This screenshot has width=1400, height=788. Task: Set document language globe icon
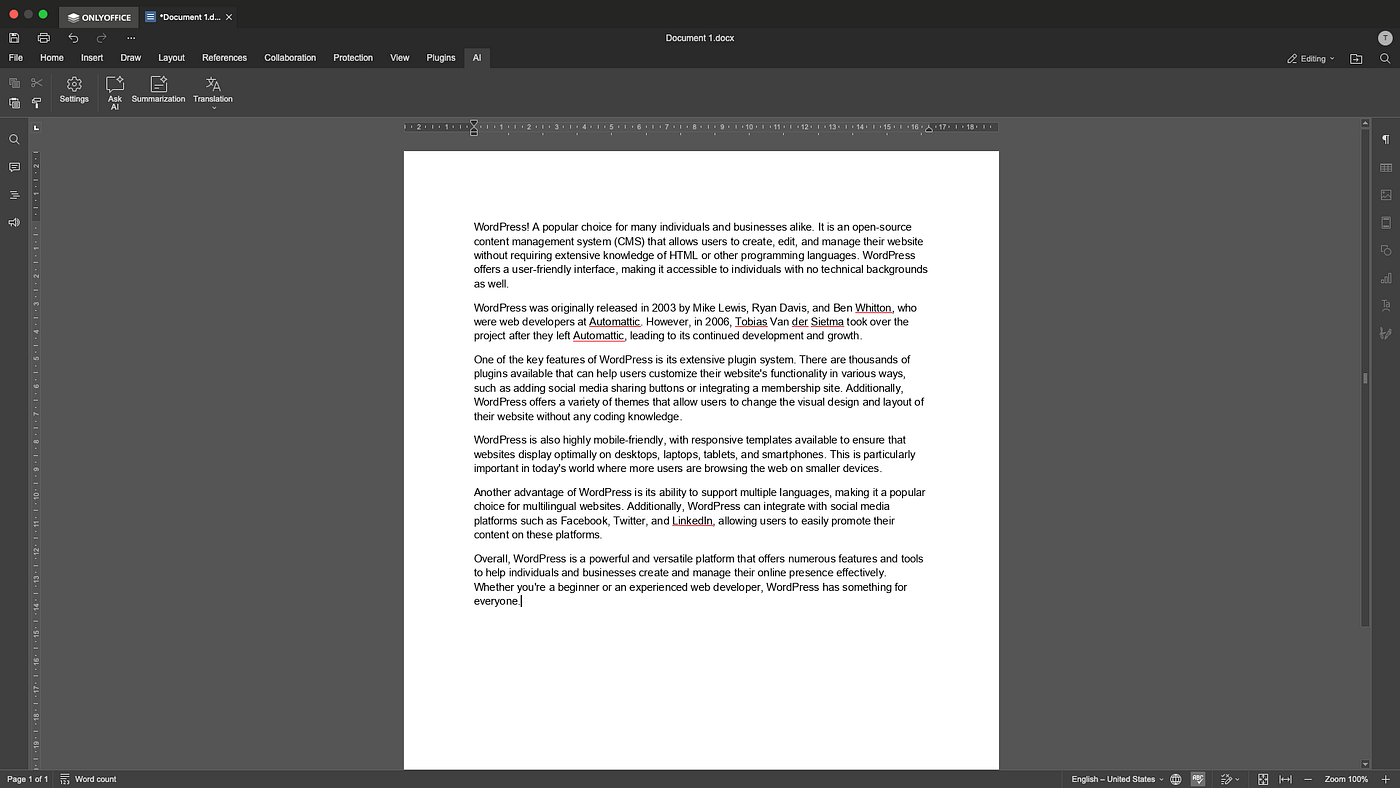(x=1176, y=779)
